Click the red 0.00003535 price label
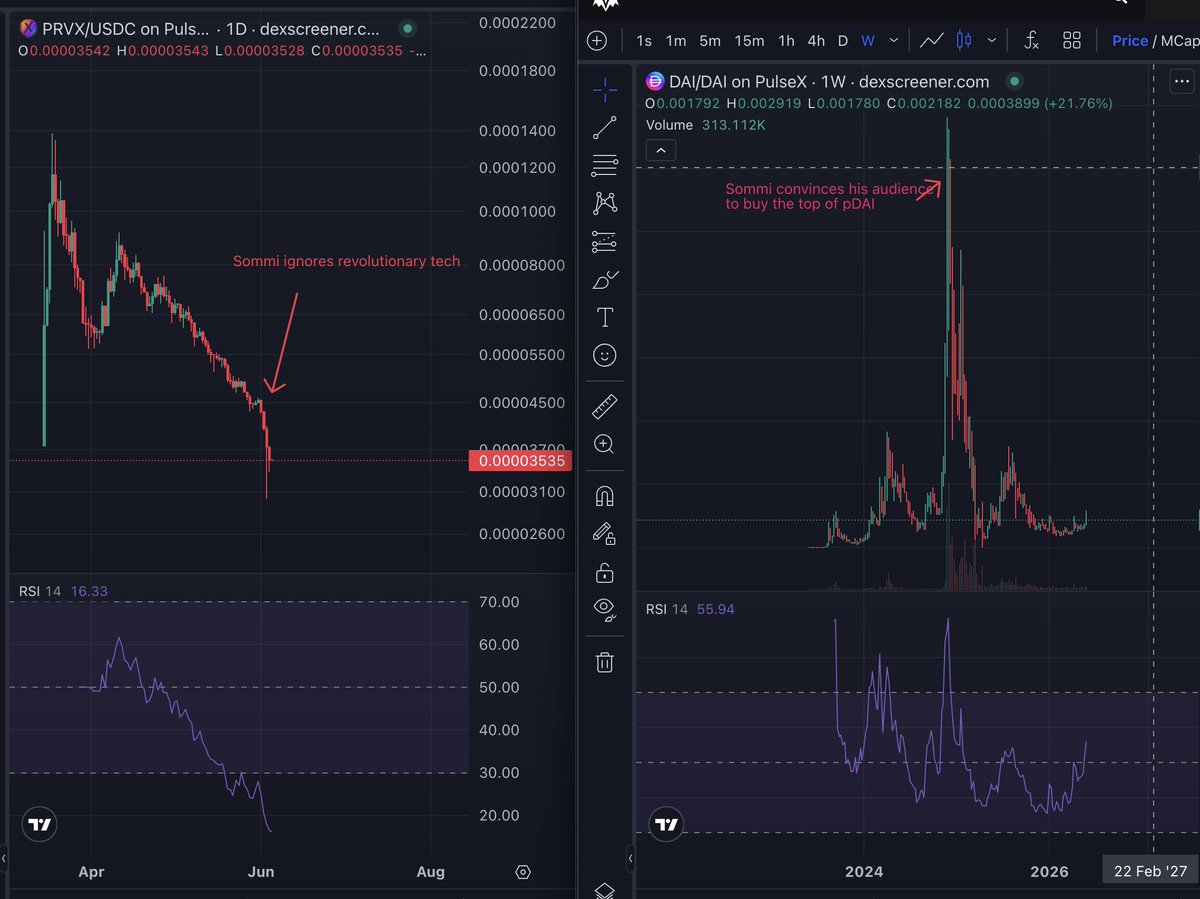The width and height of the screenshot is (1200, 899). 523,461
